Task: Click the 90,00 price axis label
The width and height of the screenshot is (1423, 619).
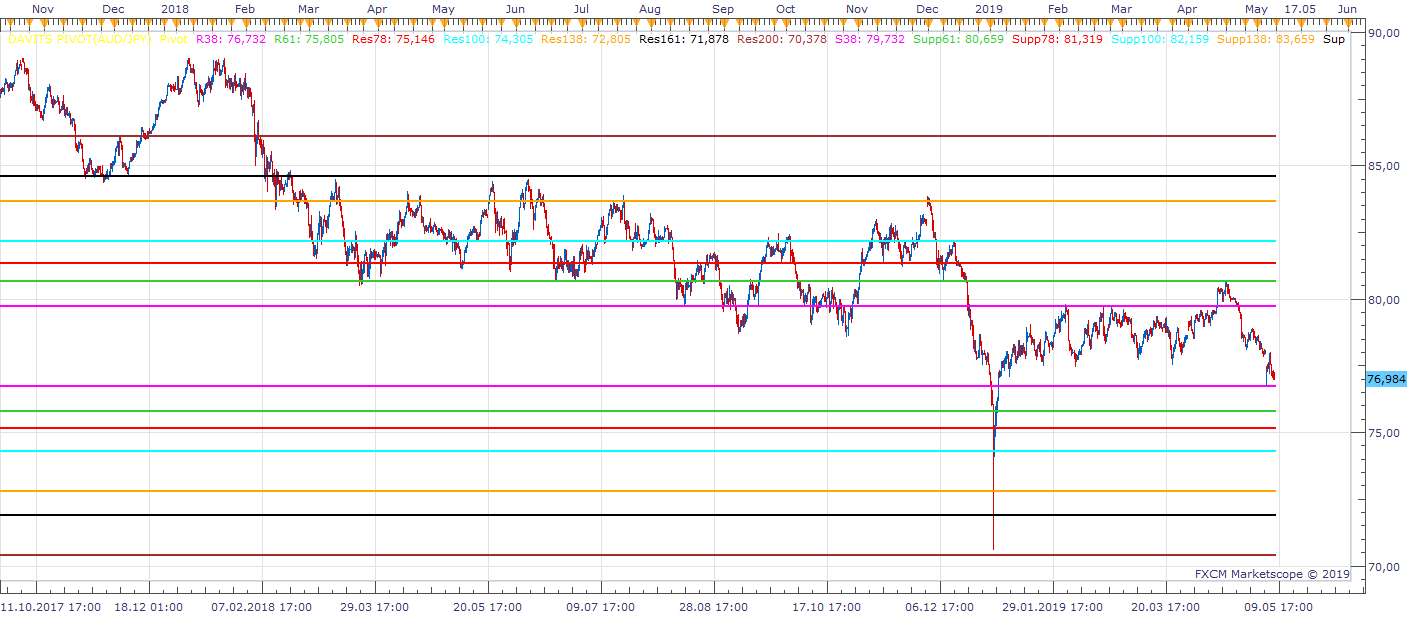Action: click(1384, 33)
